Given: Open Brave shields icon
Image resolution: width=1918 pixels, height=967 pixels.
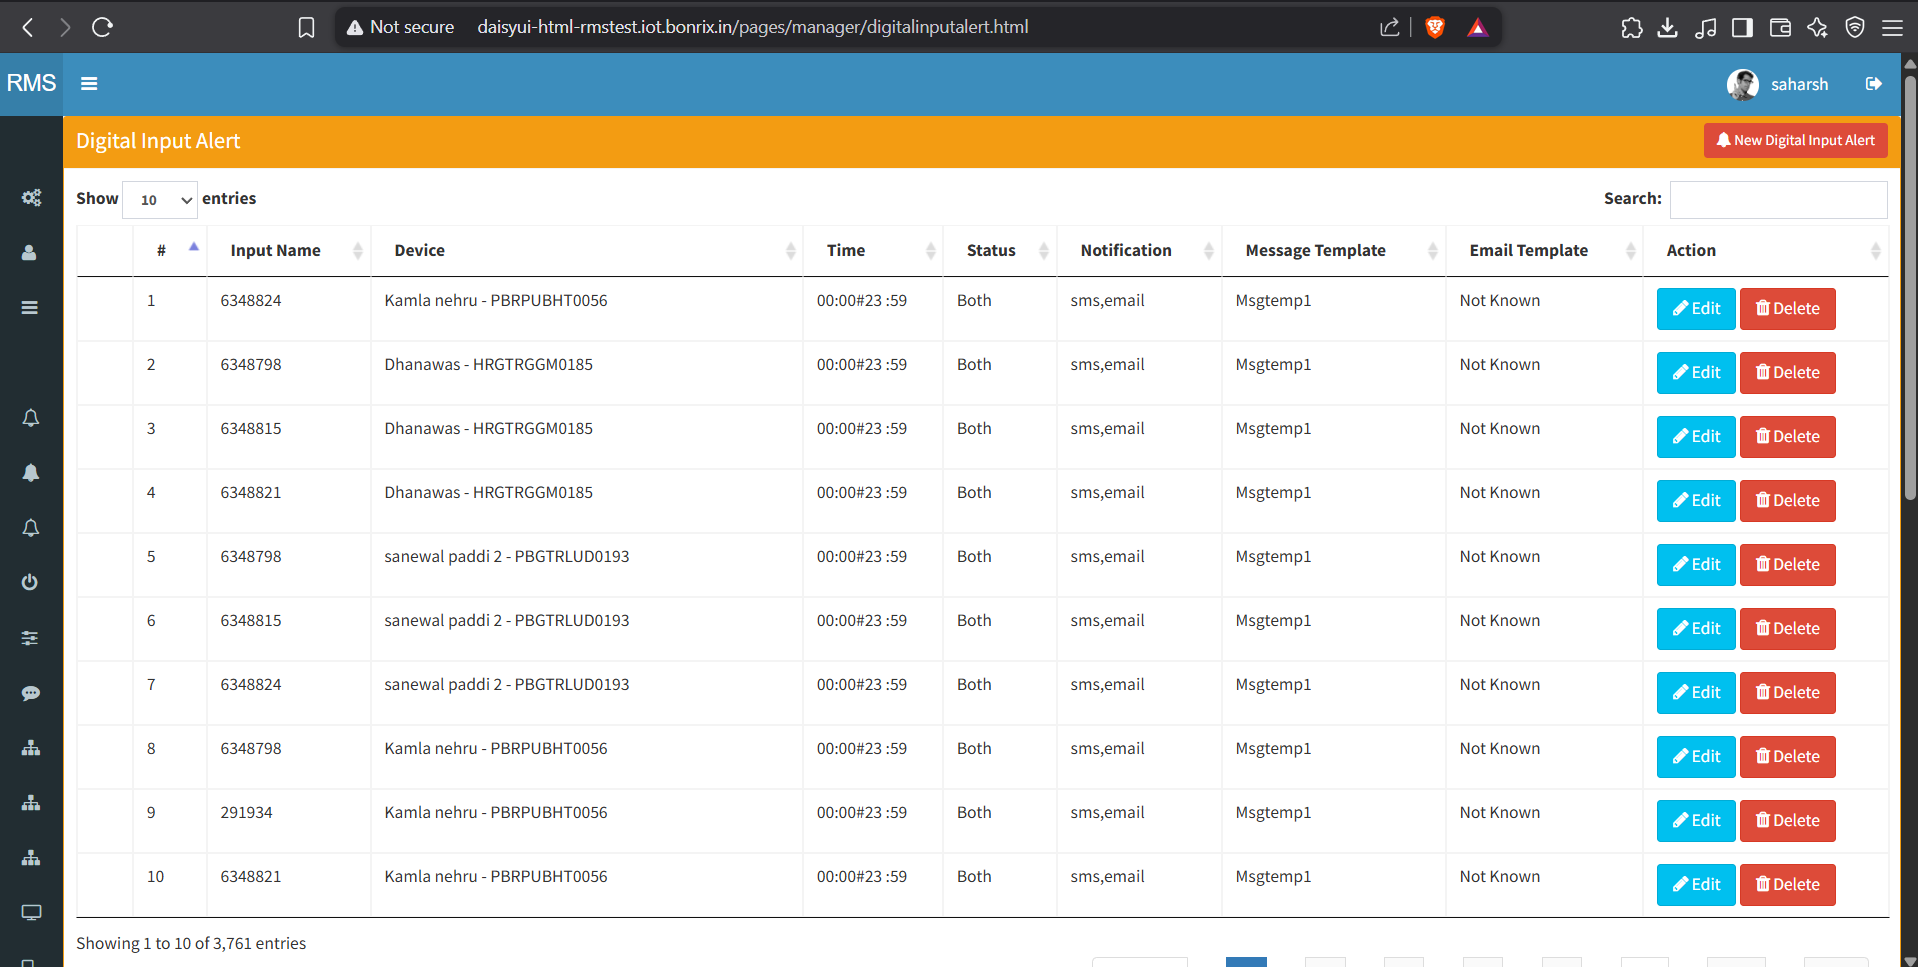Looking at the screenshot, I should click(x=1435, y=27).
